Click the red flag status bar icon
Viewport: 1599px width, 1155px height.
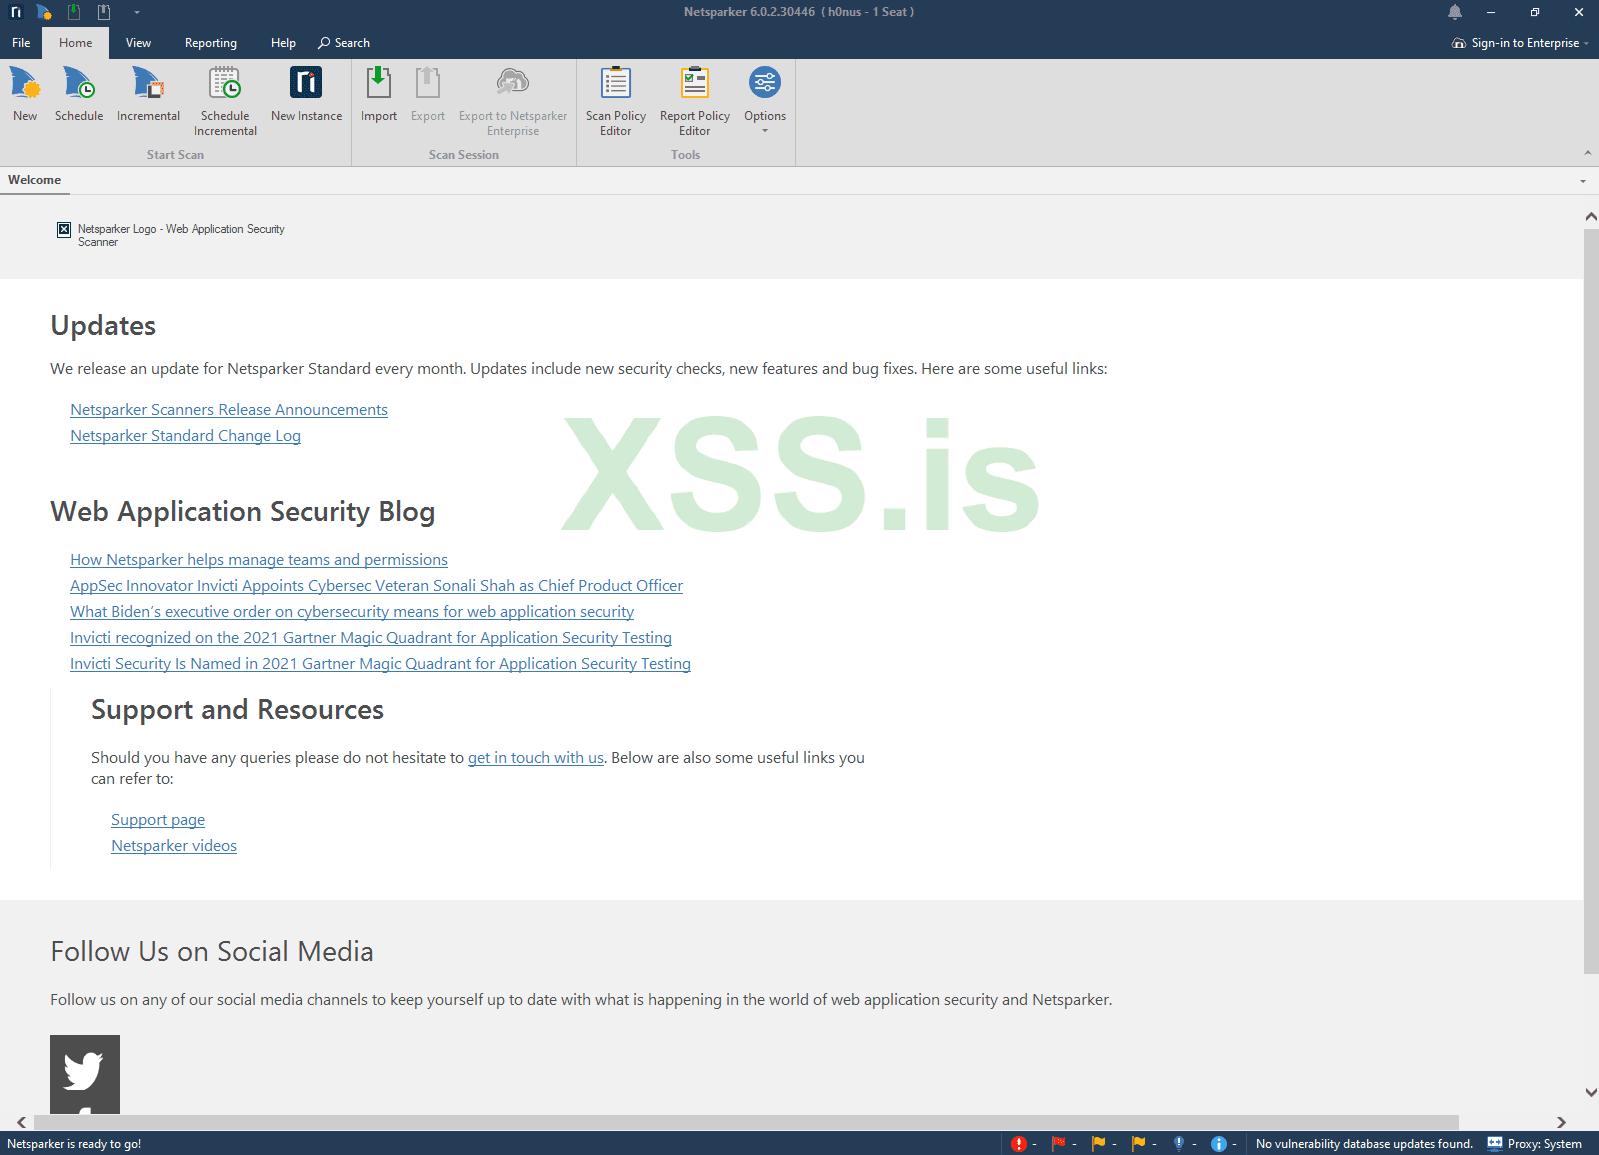point(1059,1144)
